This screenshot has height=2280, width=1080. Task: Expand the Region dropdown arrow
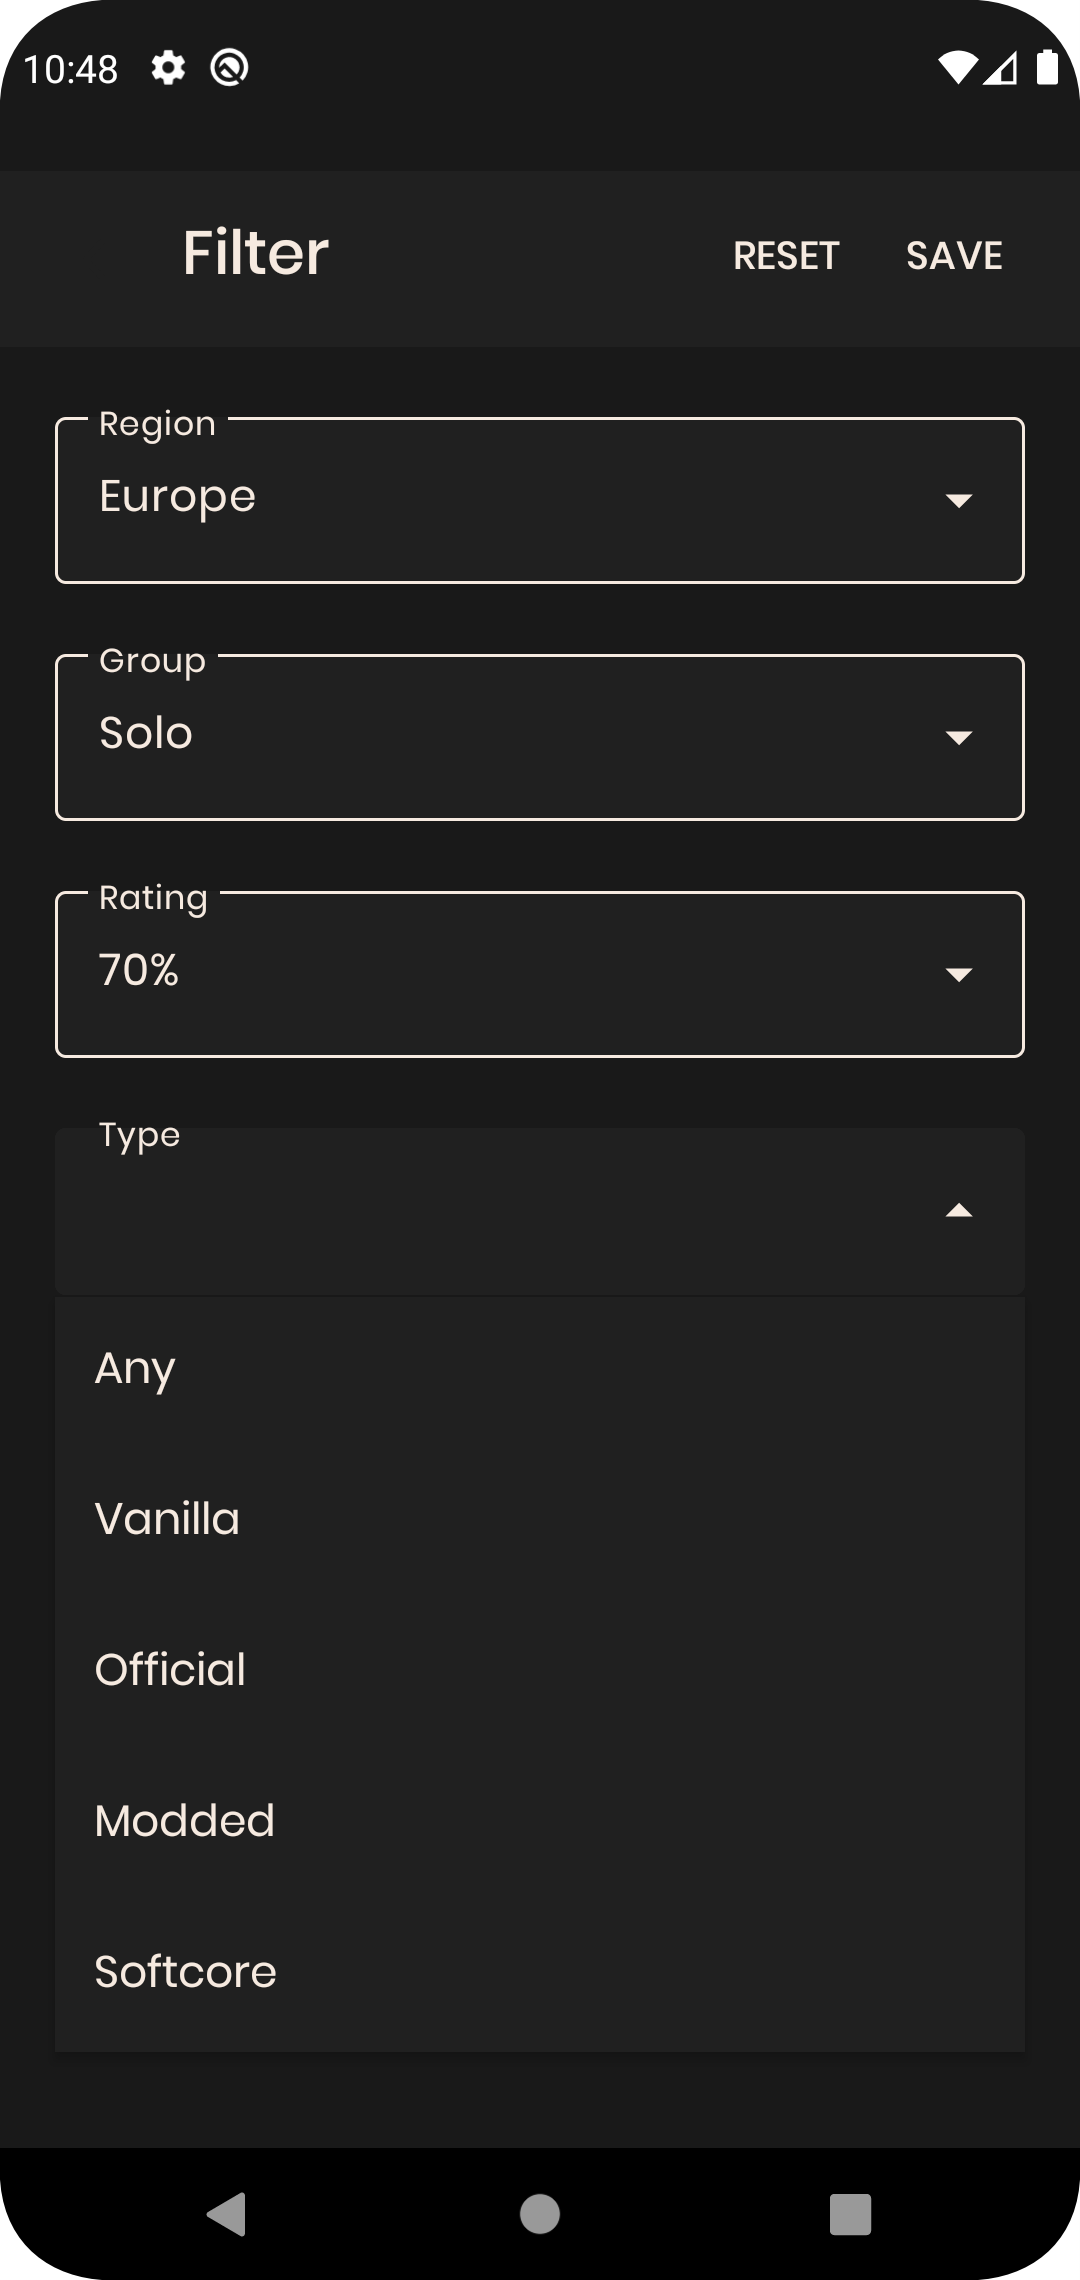tap(959, 500)
